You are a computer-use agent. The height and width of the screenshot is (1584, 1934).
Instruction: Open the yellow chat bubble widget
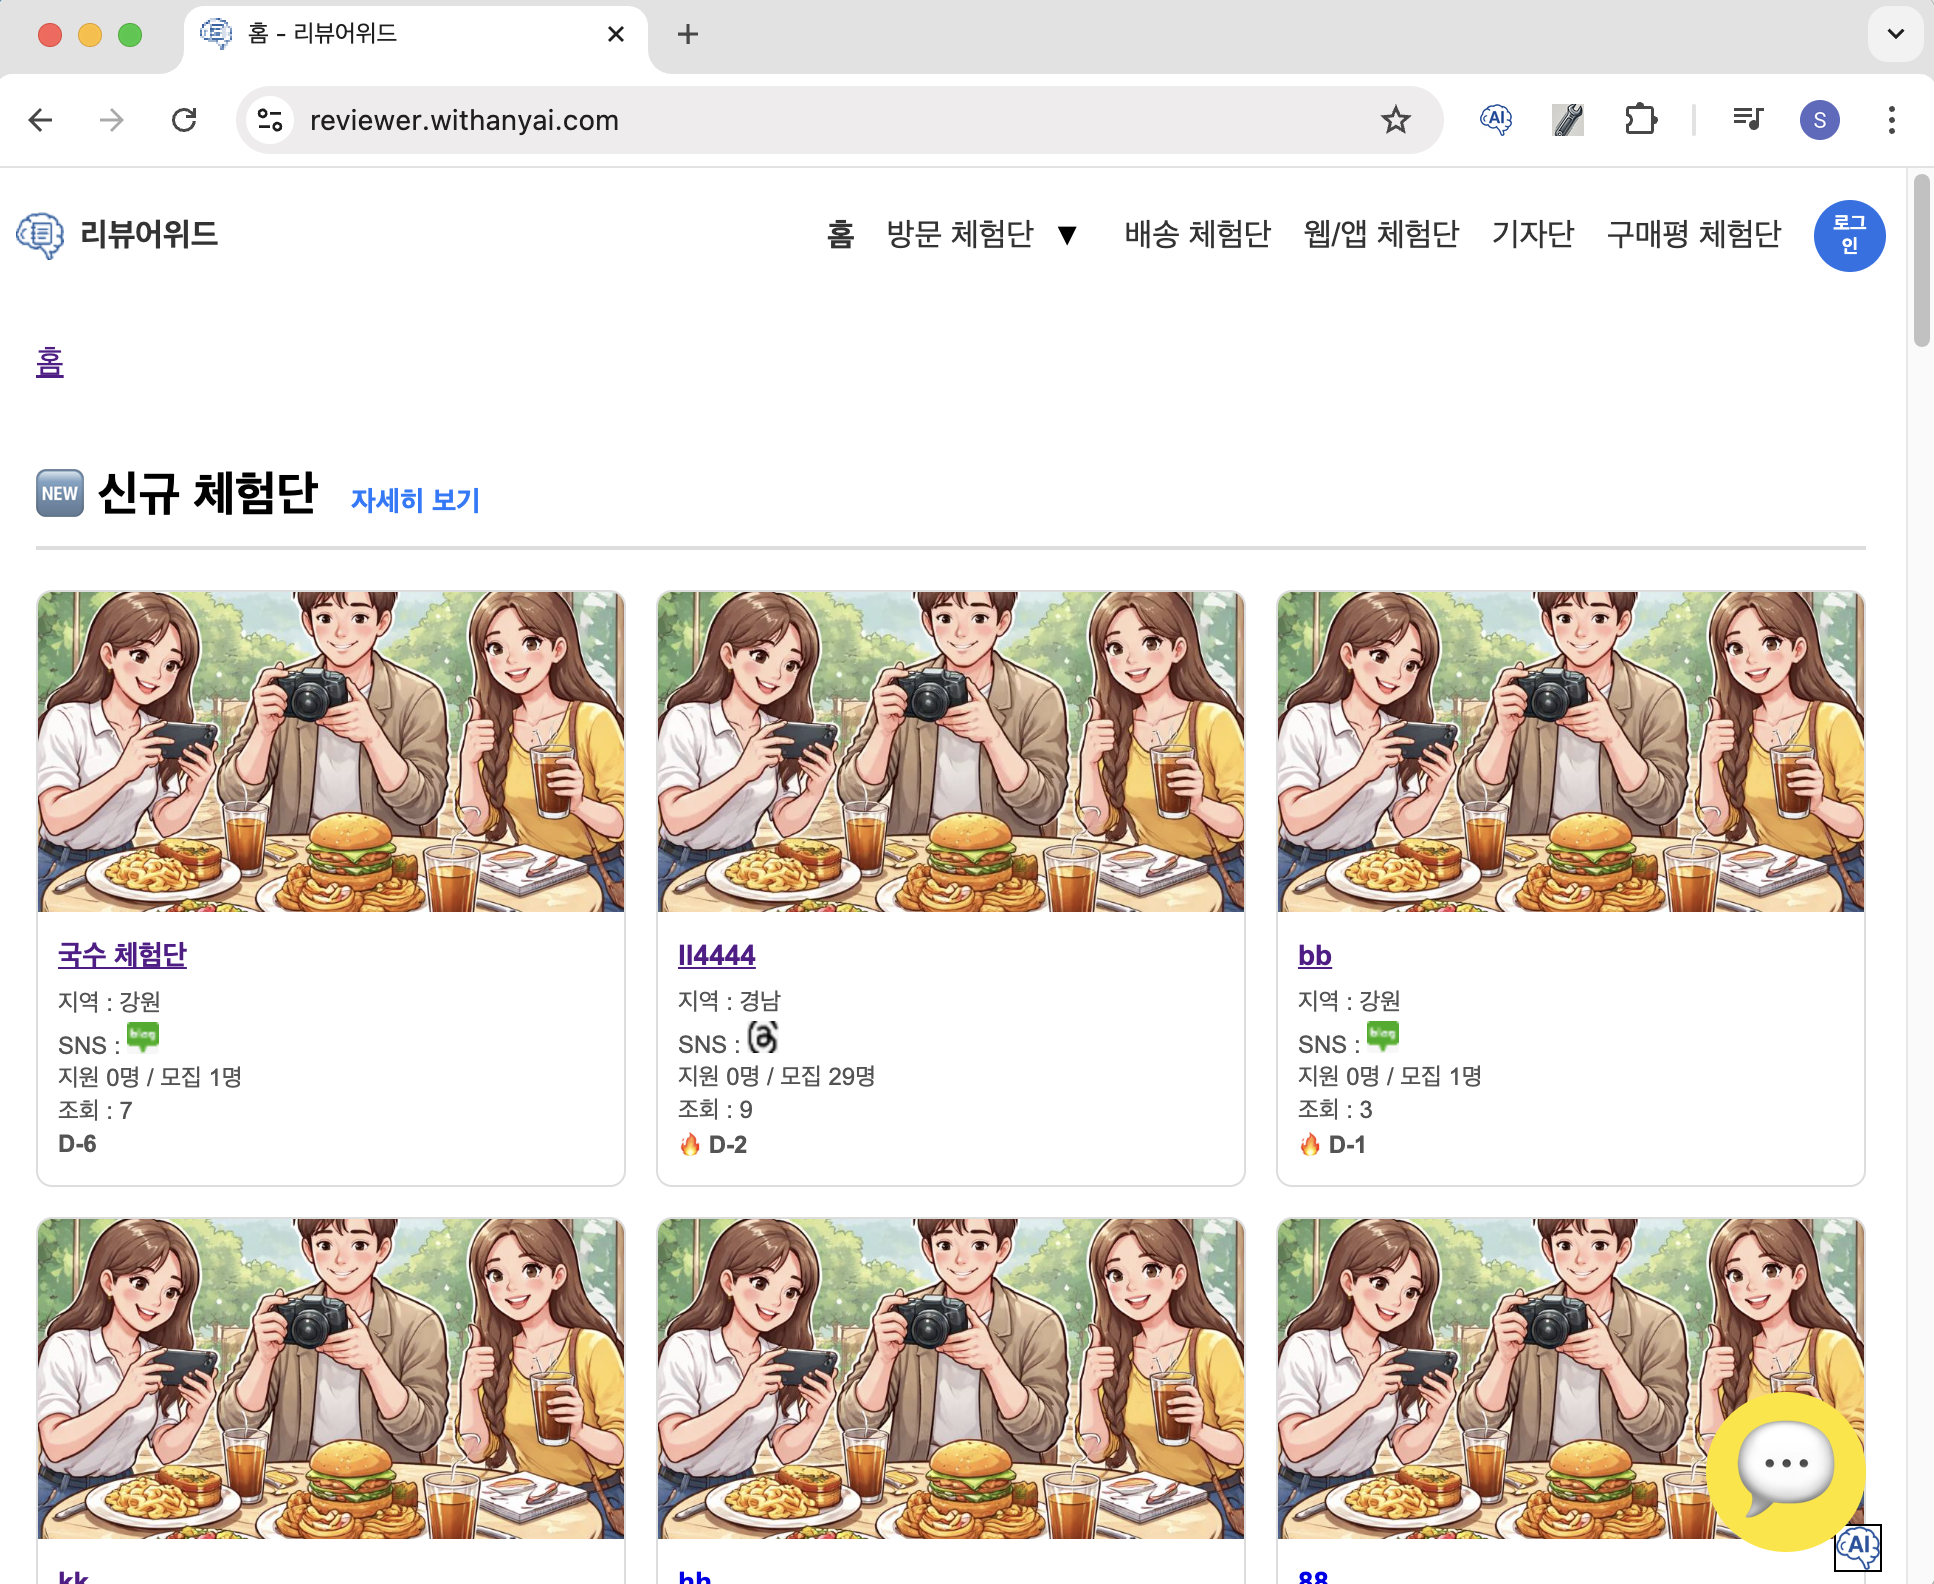point(1785,1468)
